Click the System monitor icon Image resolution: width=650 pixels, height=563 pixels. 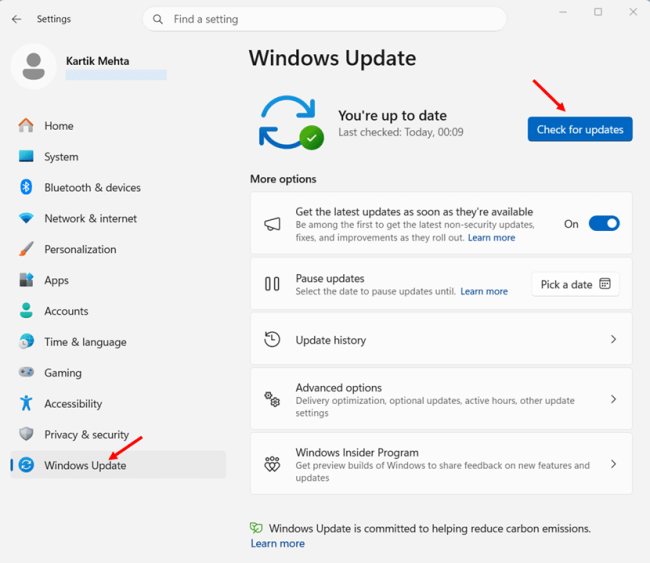[26, 156]
